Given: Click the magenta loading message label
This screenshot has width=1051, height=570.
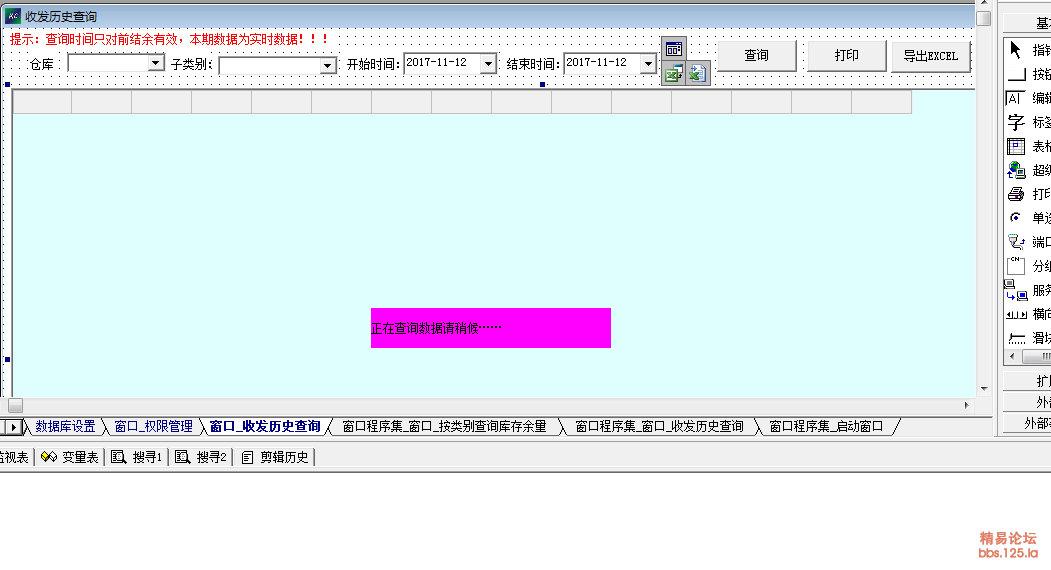Looking at the screenshot, I should 490,328.
